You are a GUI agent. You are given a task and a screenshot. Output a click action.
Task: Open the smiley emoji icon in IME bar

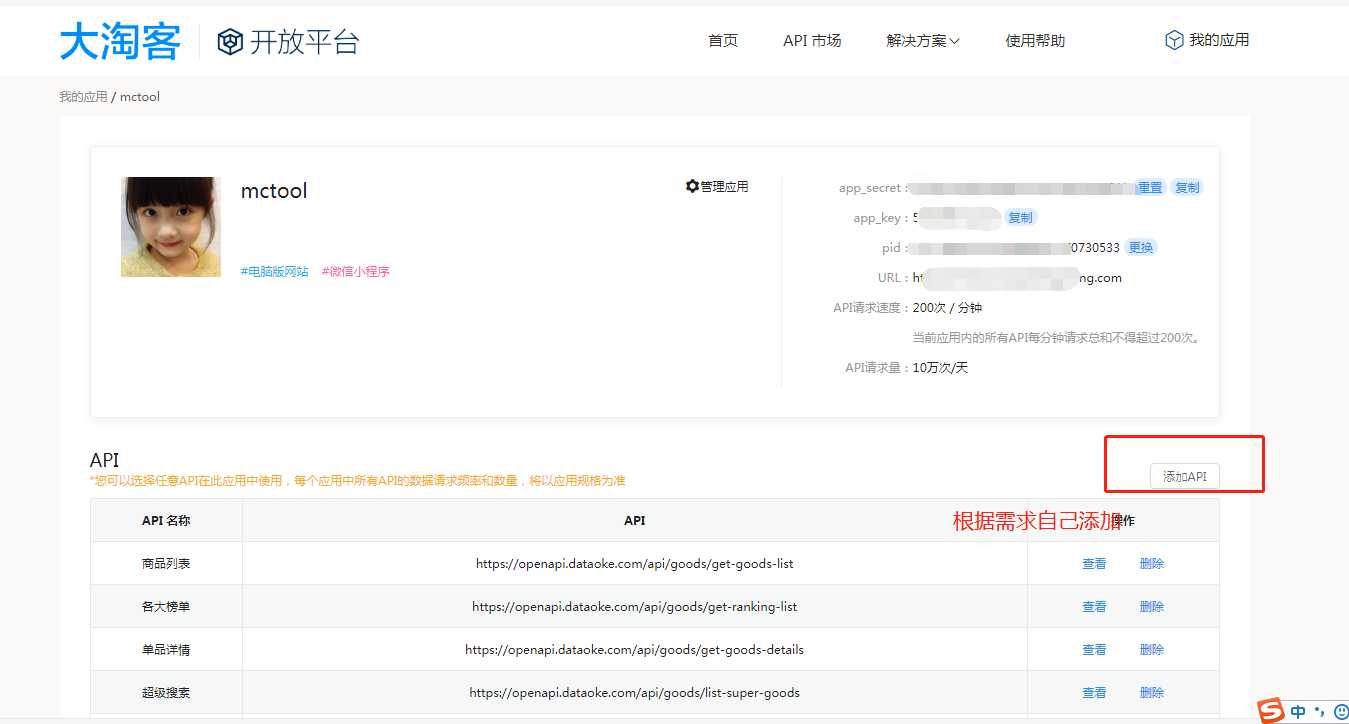[1341, 712]
